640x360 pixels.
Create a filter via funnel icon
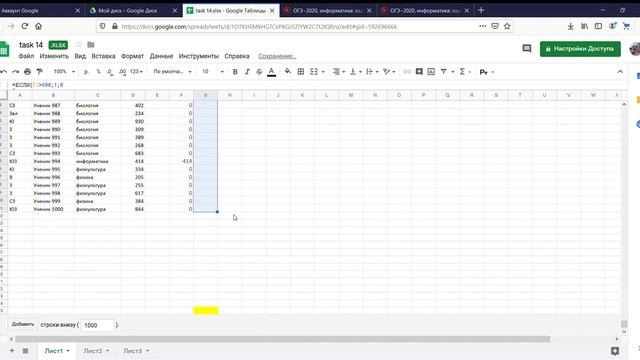[444, 72]
